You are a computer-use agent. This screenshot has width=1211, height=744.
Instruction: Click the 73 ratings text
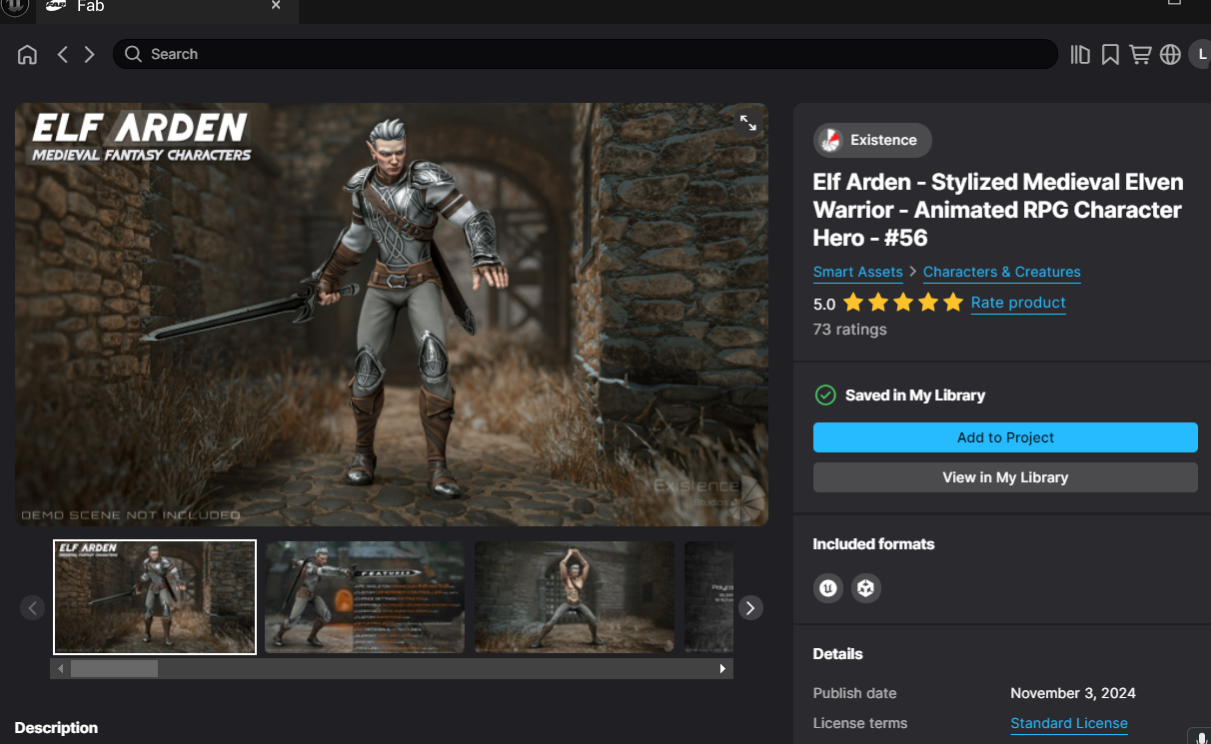[x=850, y=329]
